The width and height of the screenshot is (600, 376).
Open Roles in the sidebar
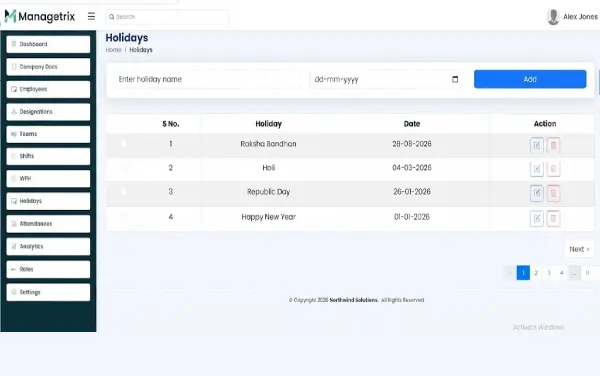click(x=48, y=270)
